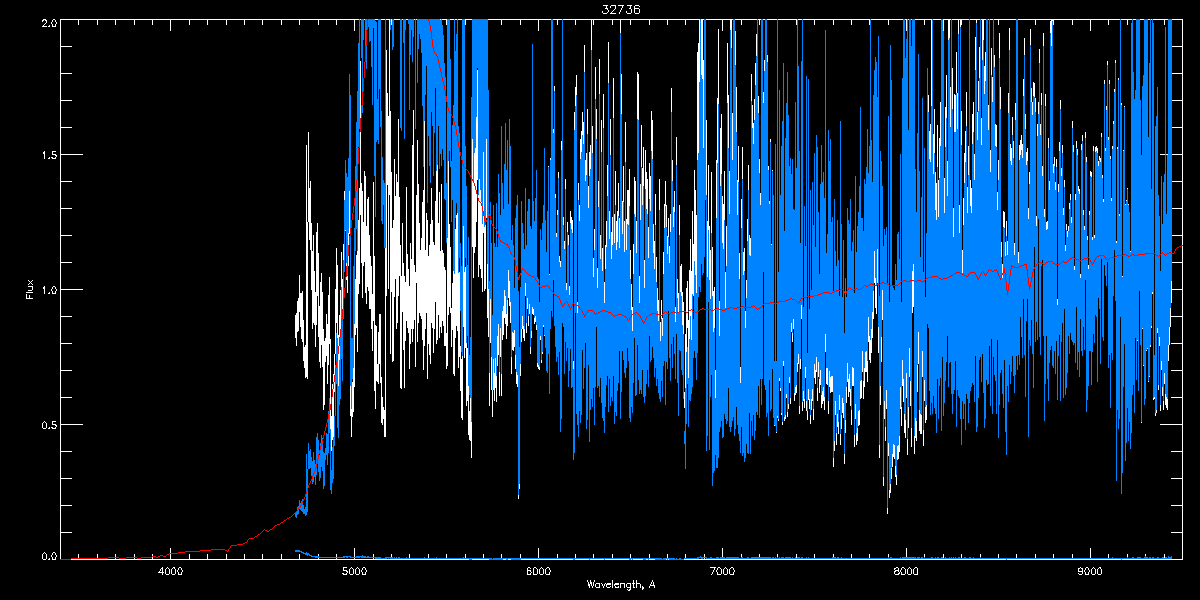
Task: Select the 6000 x-axis tick label
Action: [x=538, y=571]
